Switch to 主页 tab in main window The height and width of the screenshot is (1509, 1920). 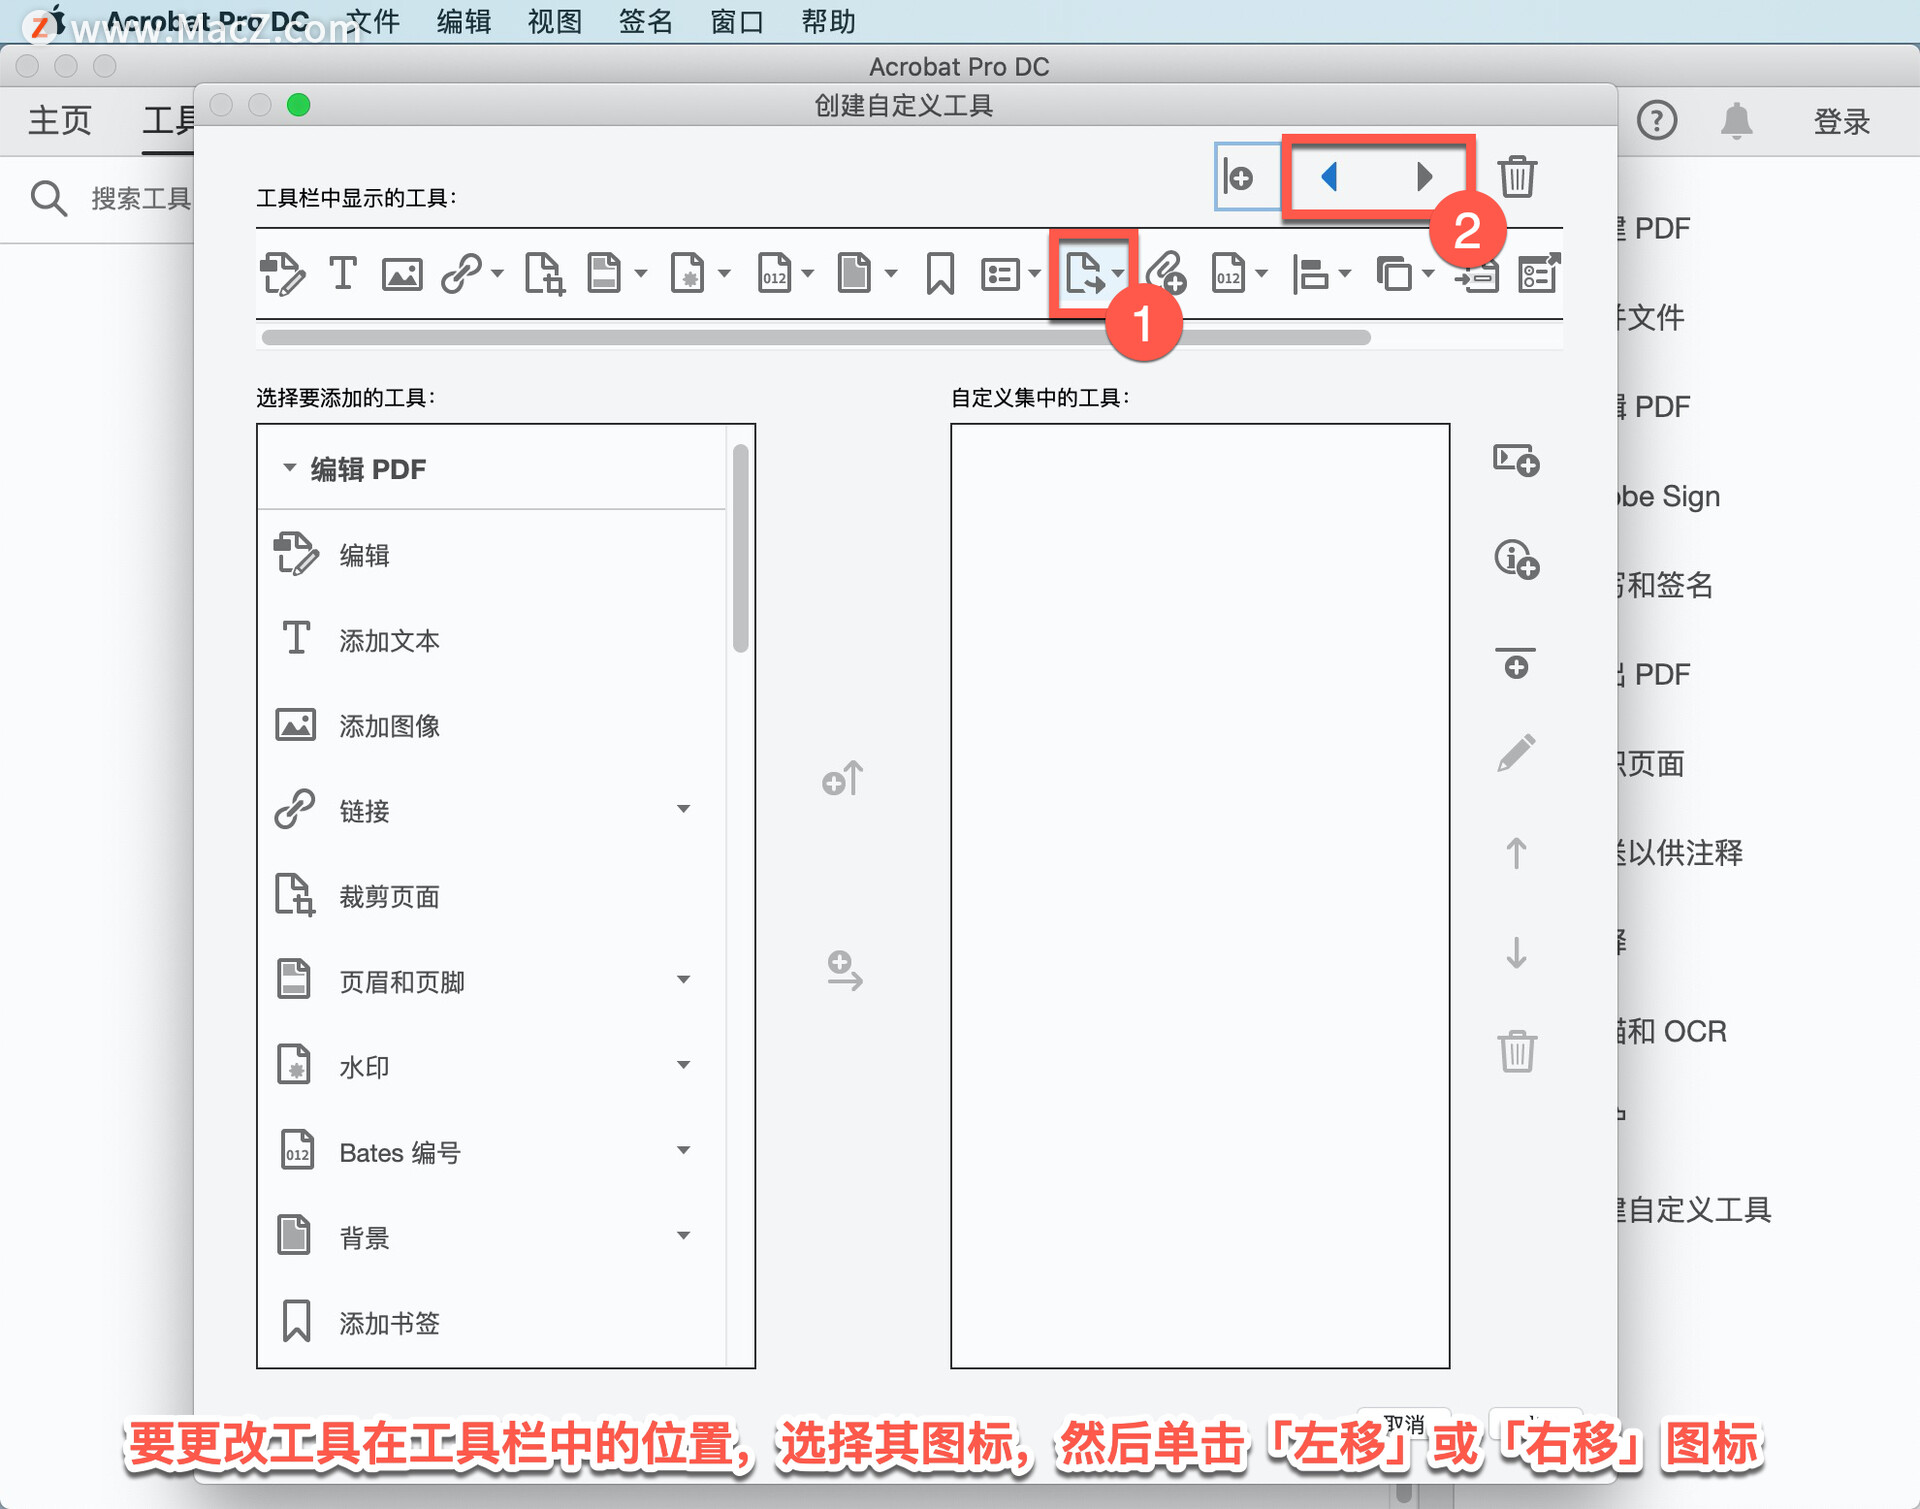point(59,120)
